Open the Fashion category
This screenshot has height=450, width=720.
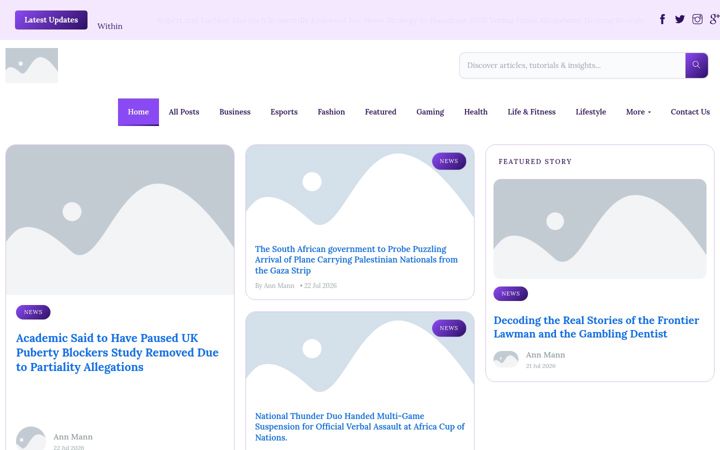pyautogui.click(x=331, y=112)
